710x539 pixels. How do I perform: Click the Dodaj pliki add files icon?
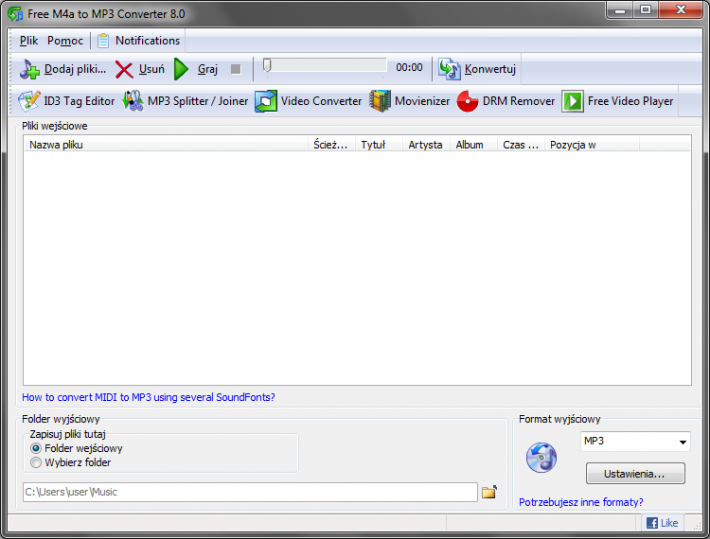pos(30,69)
